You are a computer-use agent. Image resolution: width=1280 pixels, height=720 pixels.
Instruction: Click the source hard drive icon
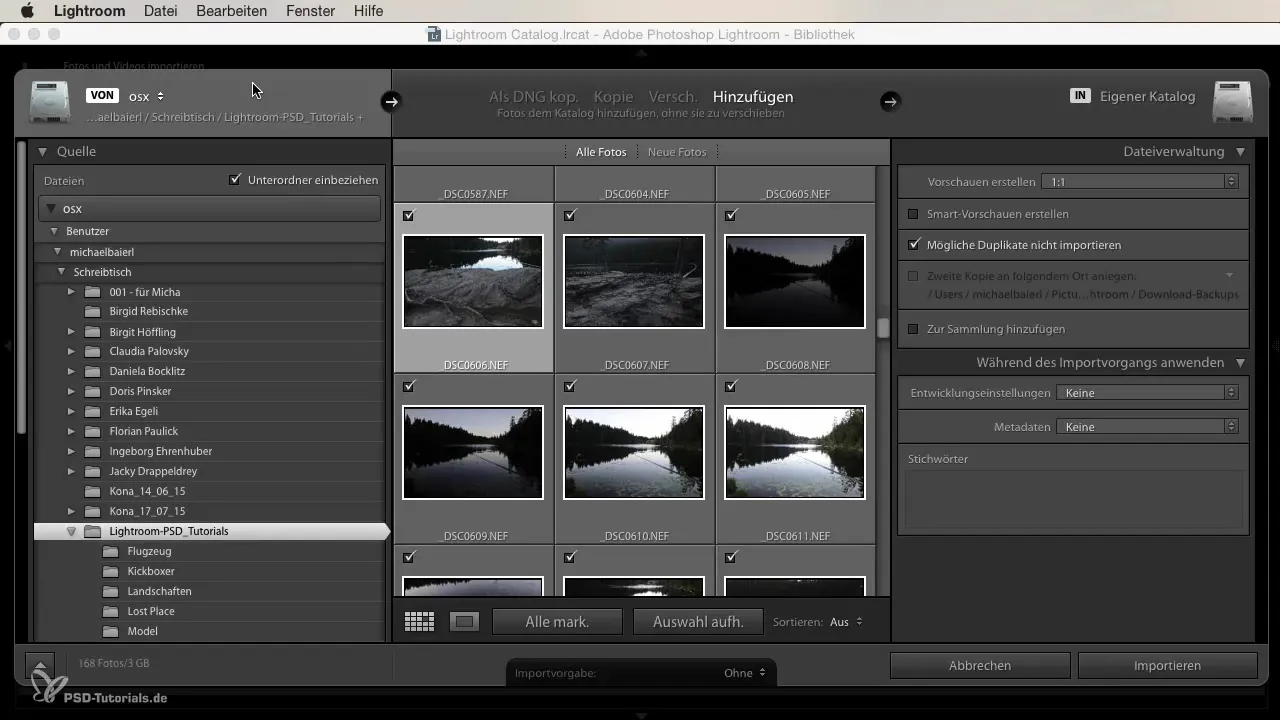tap(49, 102)
